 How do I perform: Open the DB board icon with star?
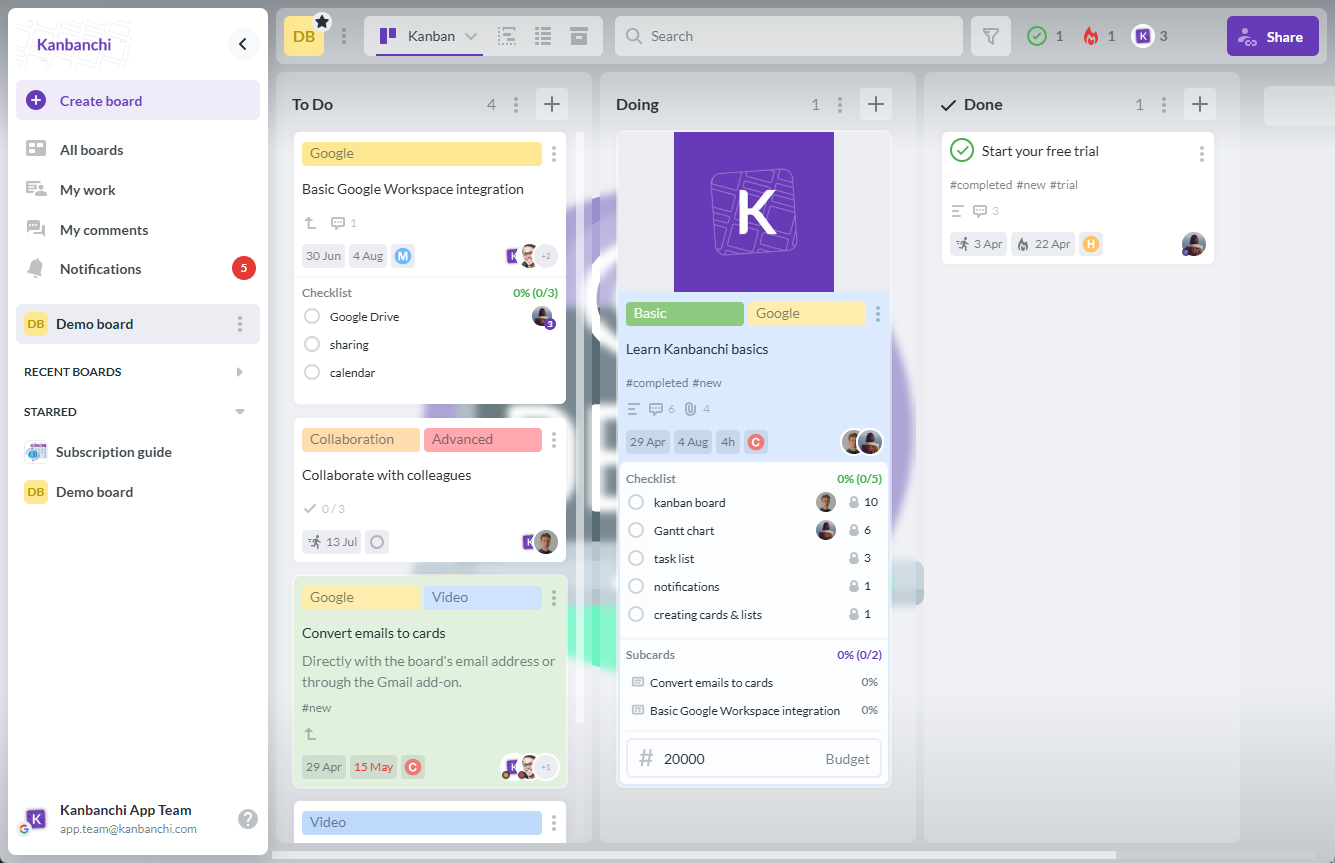click(304, 37)
